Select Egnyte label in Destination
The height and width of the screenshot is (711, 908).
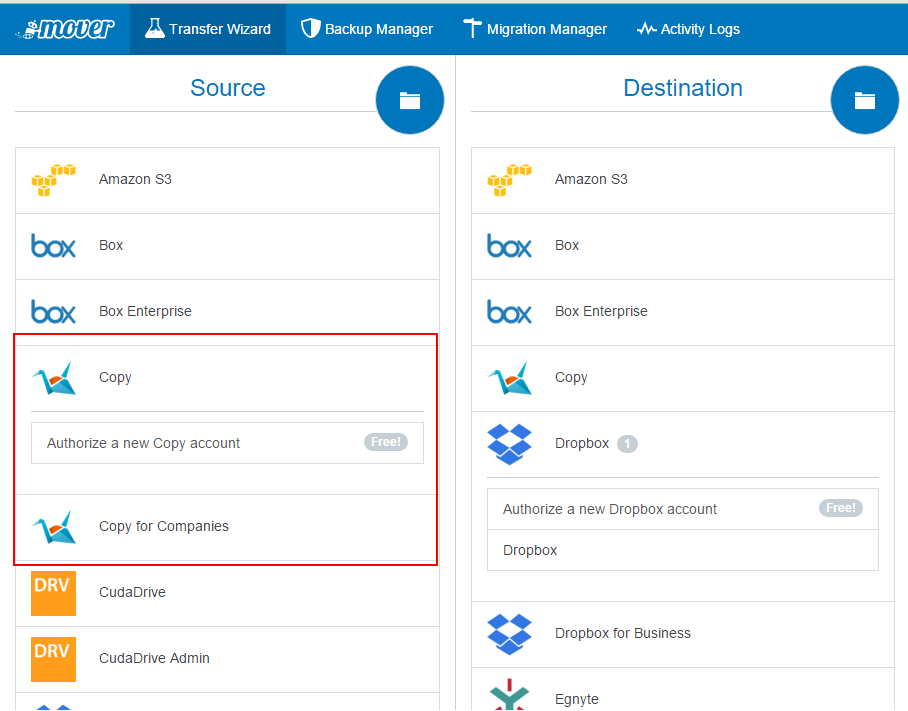click(x=577, y=699)
